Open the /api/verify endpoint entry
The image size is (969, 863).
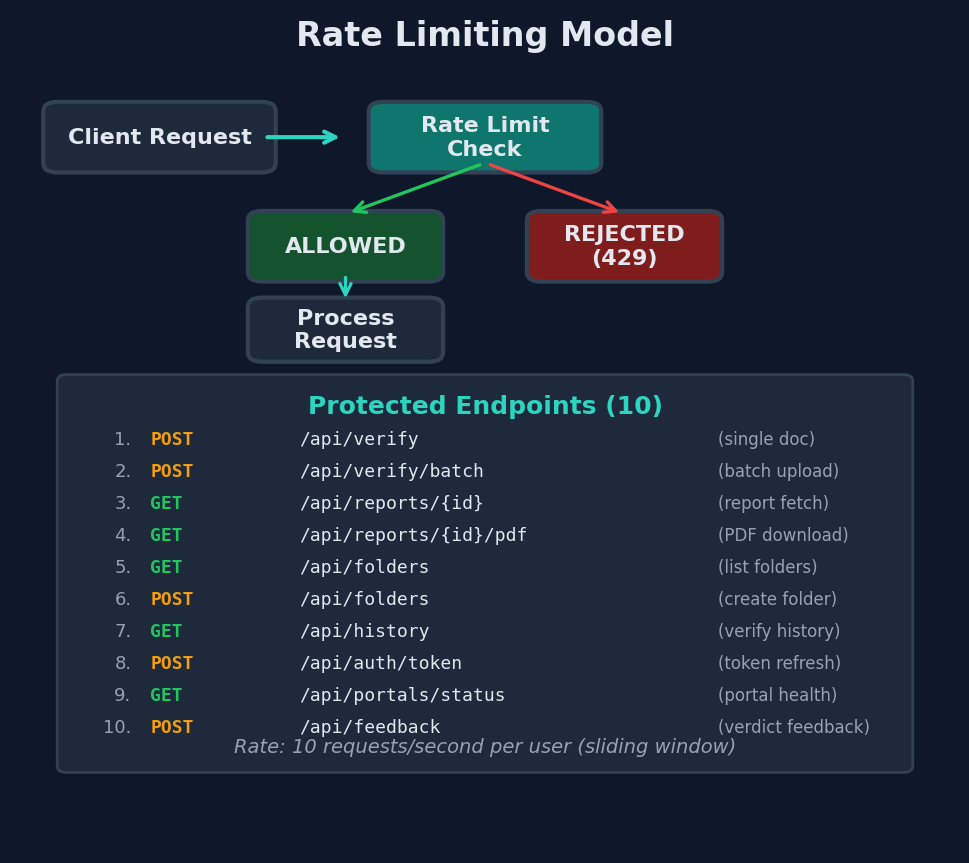359,438
